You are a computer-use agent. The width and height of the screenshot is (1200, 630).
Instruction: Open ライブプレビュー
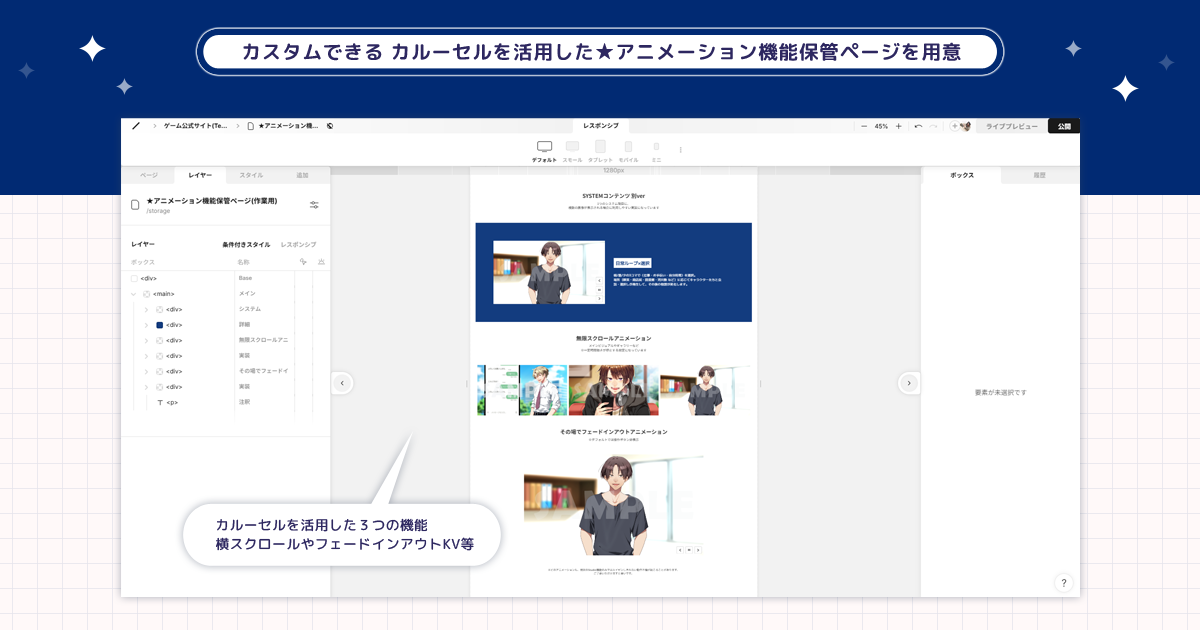[1012, 125]
